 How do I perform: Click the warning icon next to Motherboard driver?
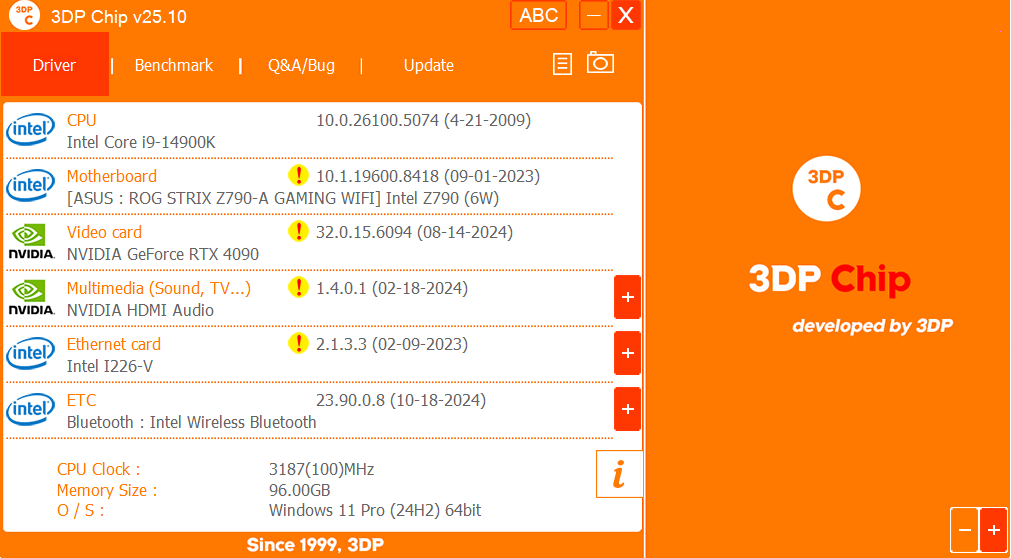pos(298,176)
